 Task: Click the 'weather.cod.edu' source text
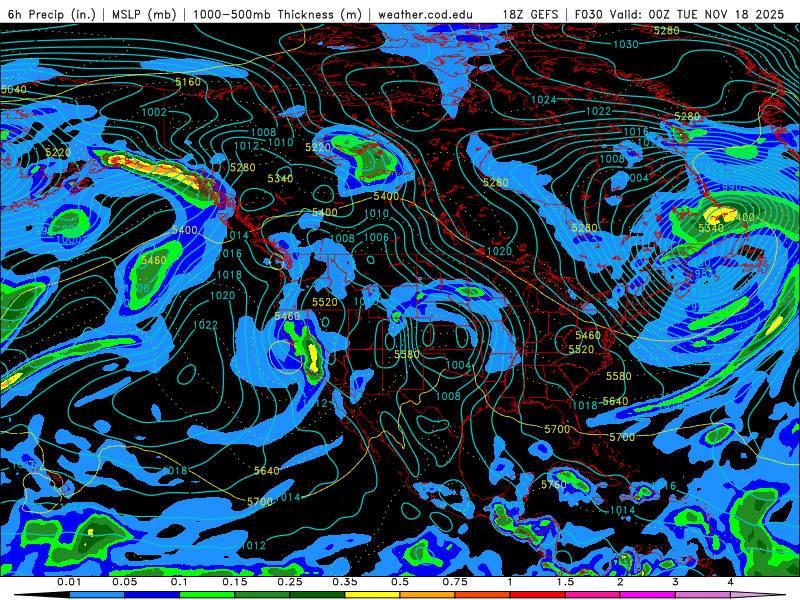[x=425, y=15]
